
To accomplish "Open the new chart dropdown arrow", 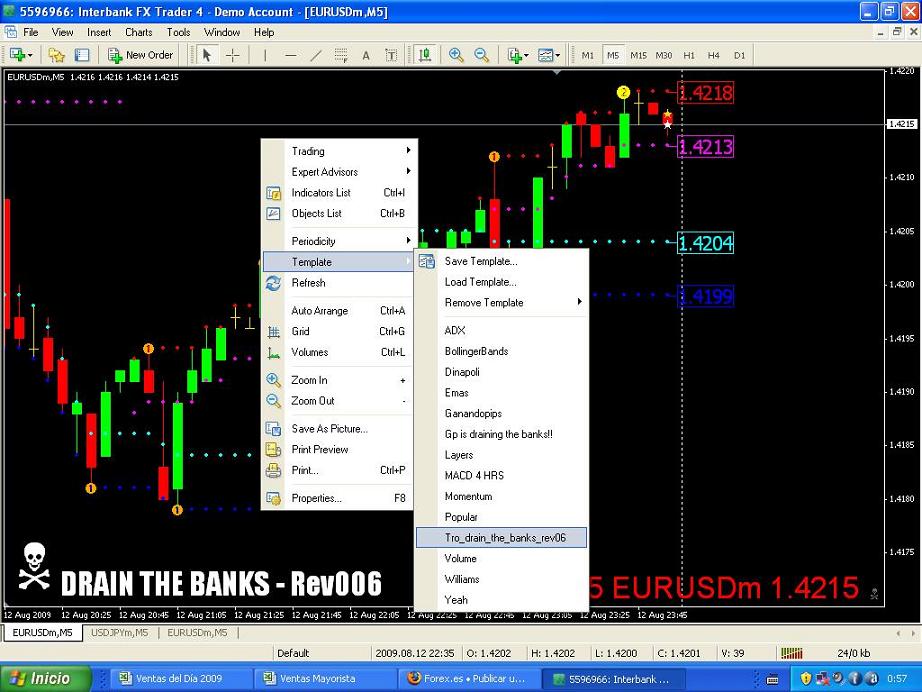I will 31,55.
